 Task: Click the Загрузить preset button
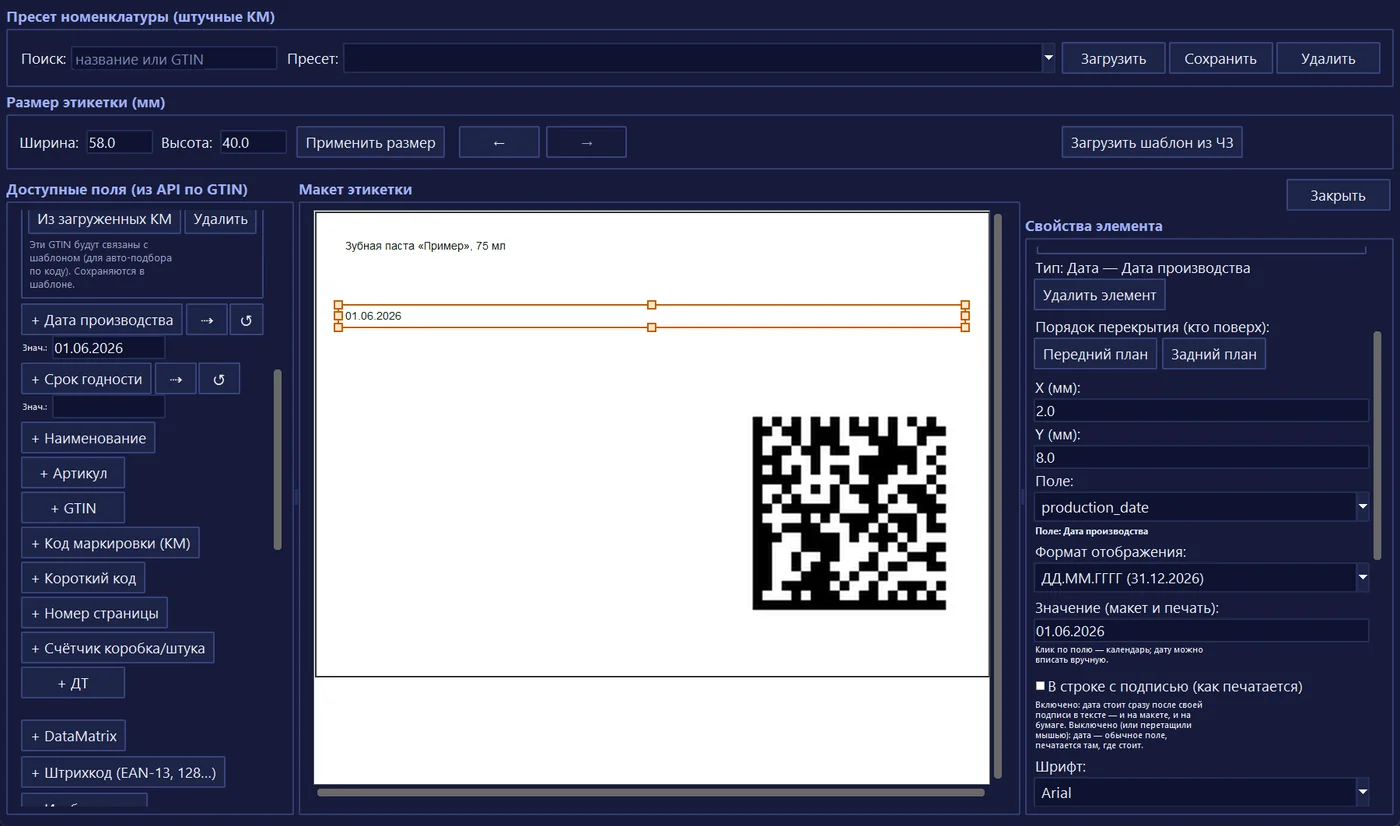1113,58
